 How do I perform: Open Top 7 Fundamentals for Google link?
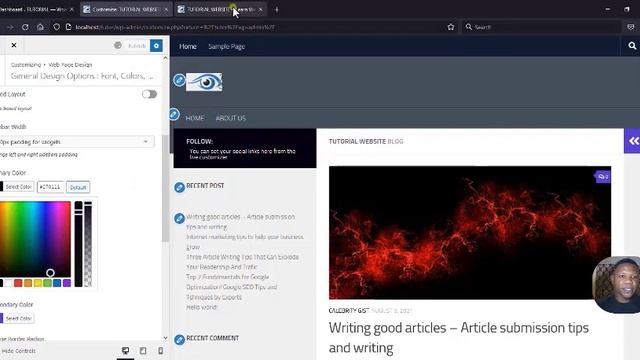tap(231, 287)
